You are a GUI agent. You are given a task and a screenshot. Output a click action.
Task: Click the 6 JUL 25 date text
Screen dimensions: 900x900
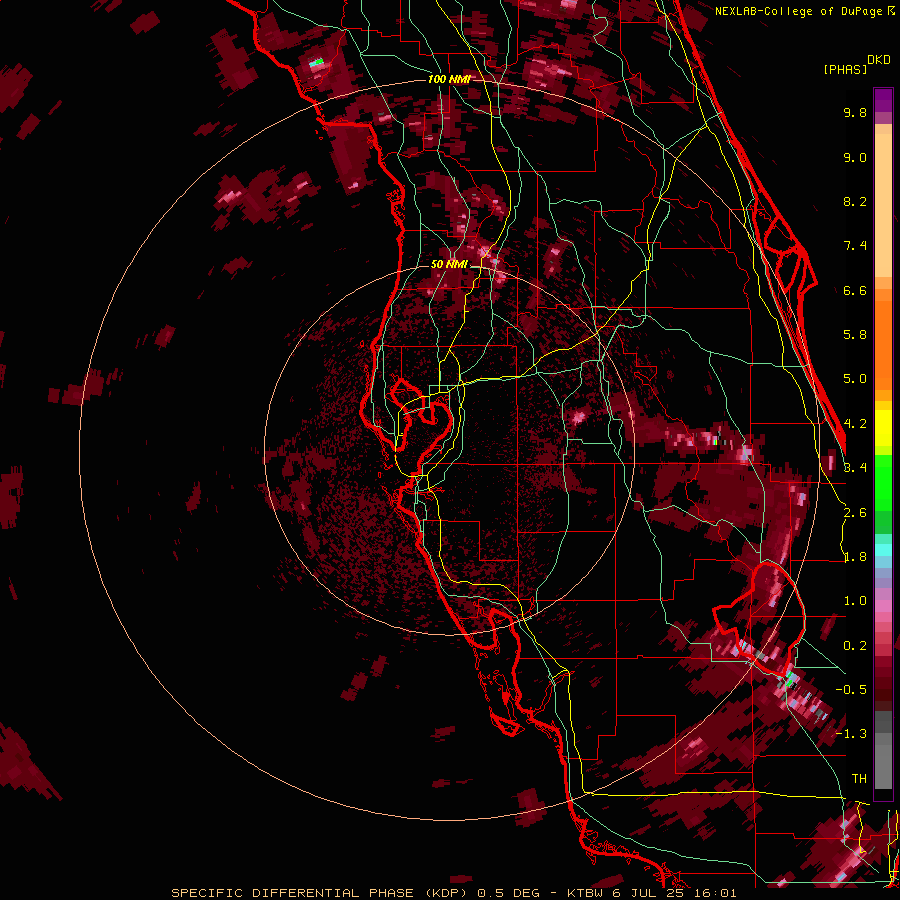click(650, 893)
